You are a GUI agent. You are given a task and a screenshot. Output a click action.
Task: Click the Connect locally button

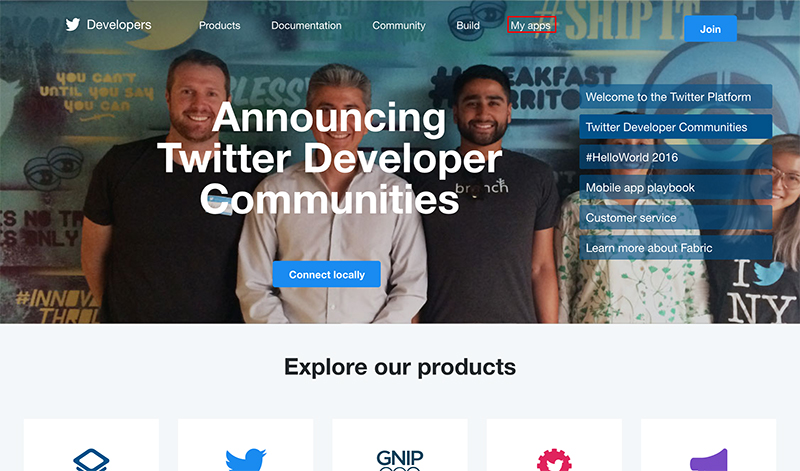pyautogui.click(x=327, y=274)
